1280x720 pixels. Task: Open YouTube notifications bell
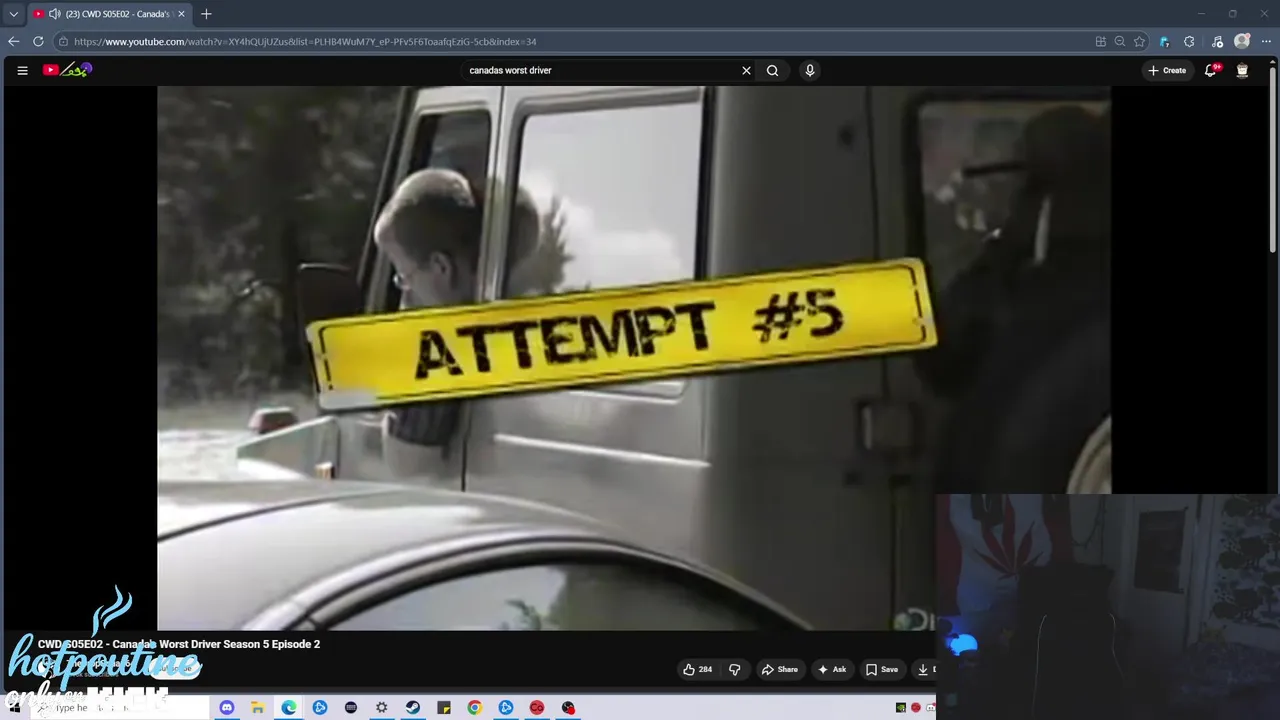(1211, 70)
